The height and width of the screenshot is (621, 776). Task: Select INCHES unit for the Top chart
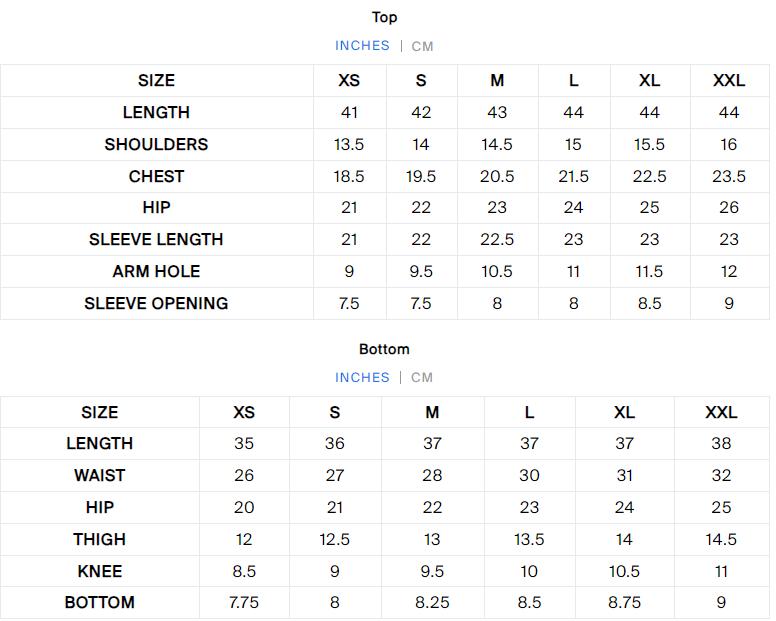coord(362,46)
